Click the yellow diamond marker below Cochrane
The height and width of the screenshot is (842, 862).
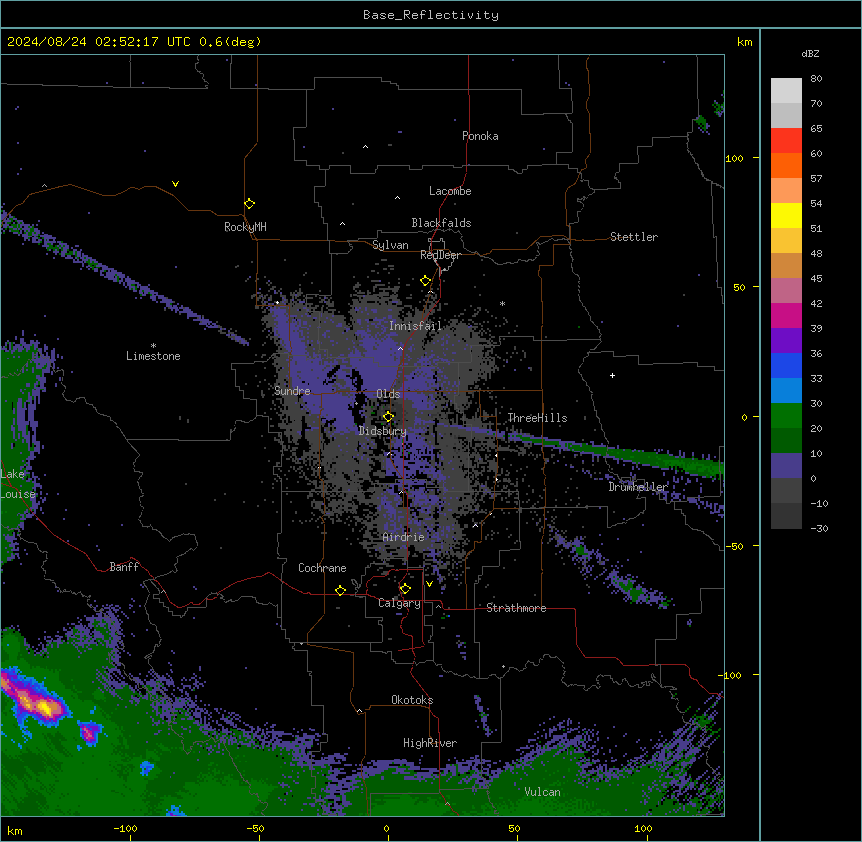(x=340, y=590)
